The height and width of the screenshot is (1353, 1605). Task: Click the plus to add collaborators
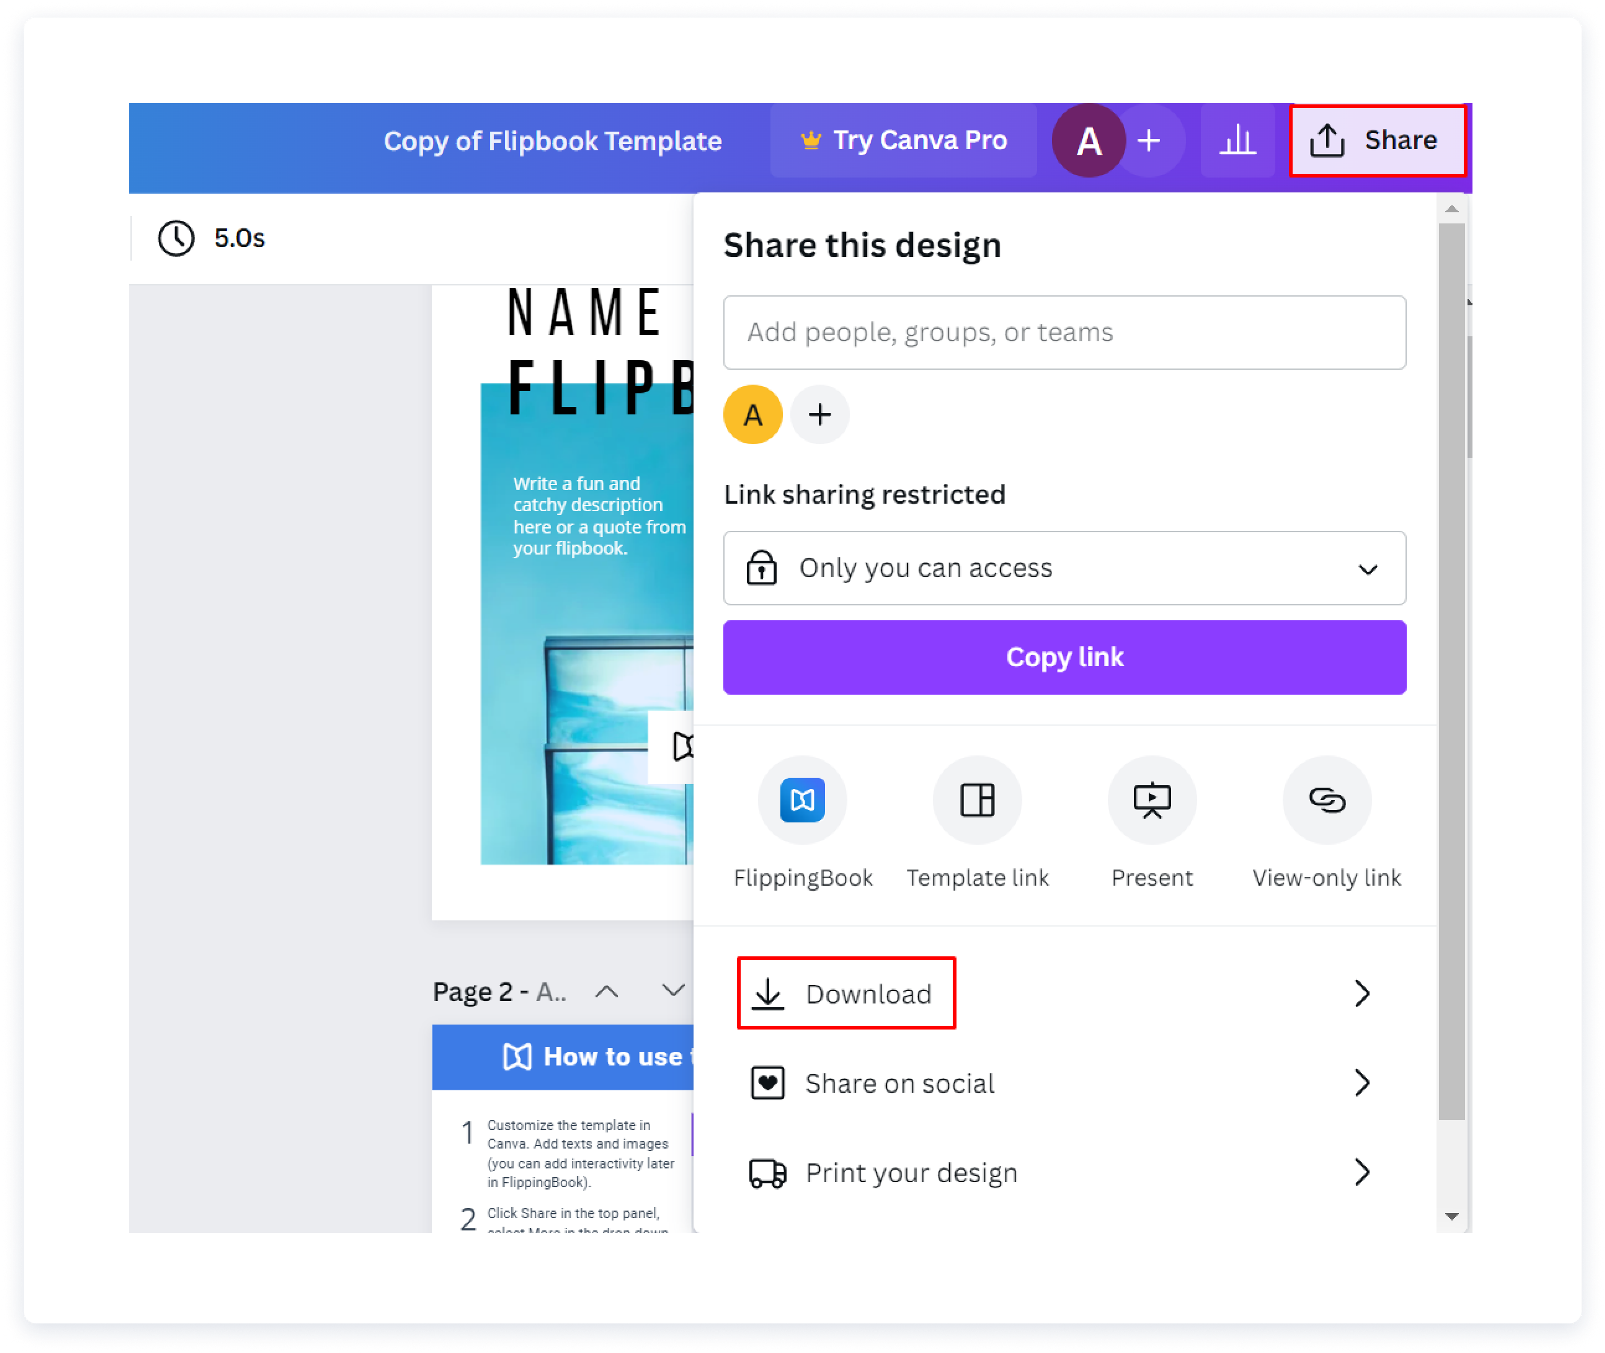[820, 414]
